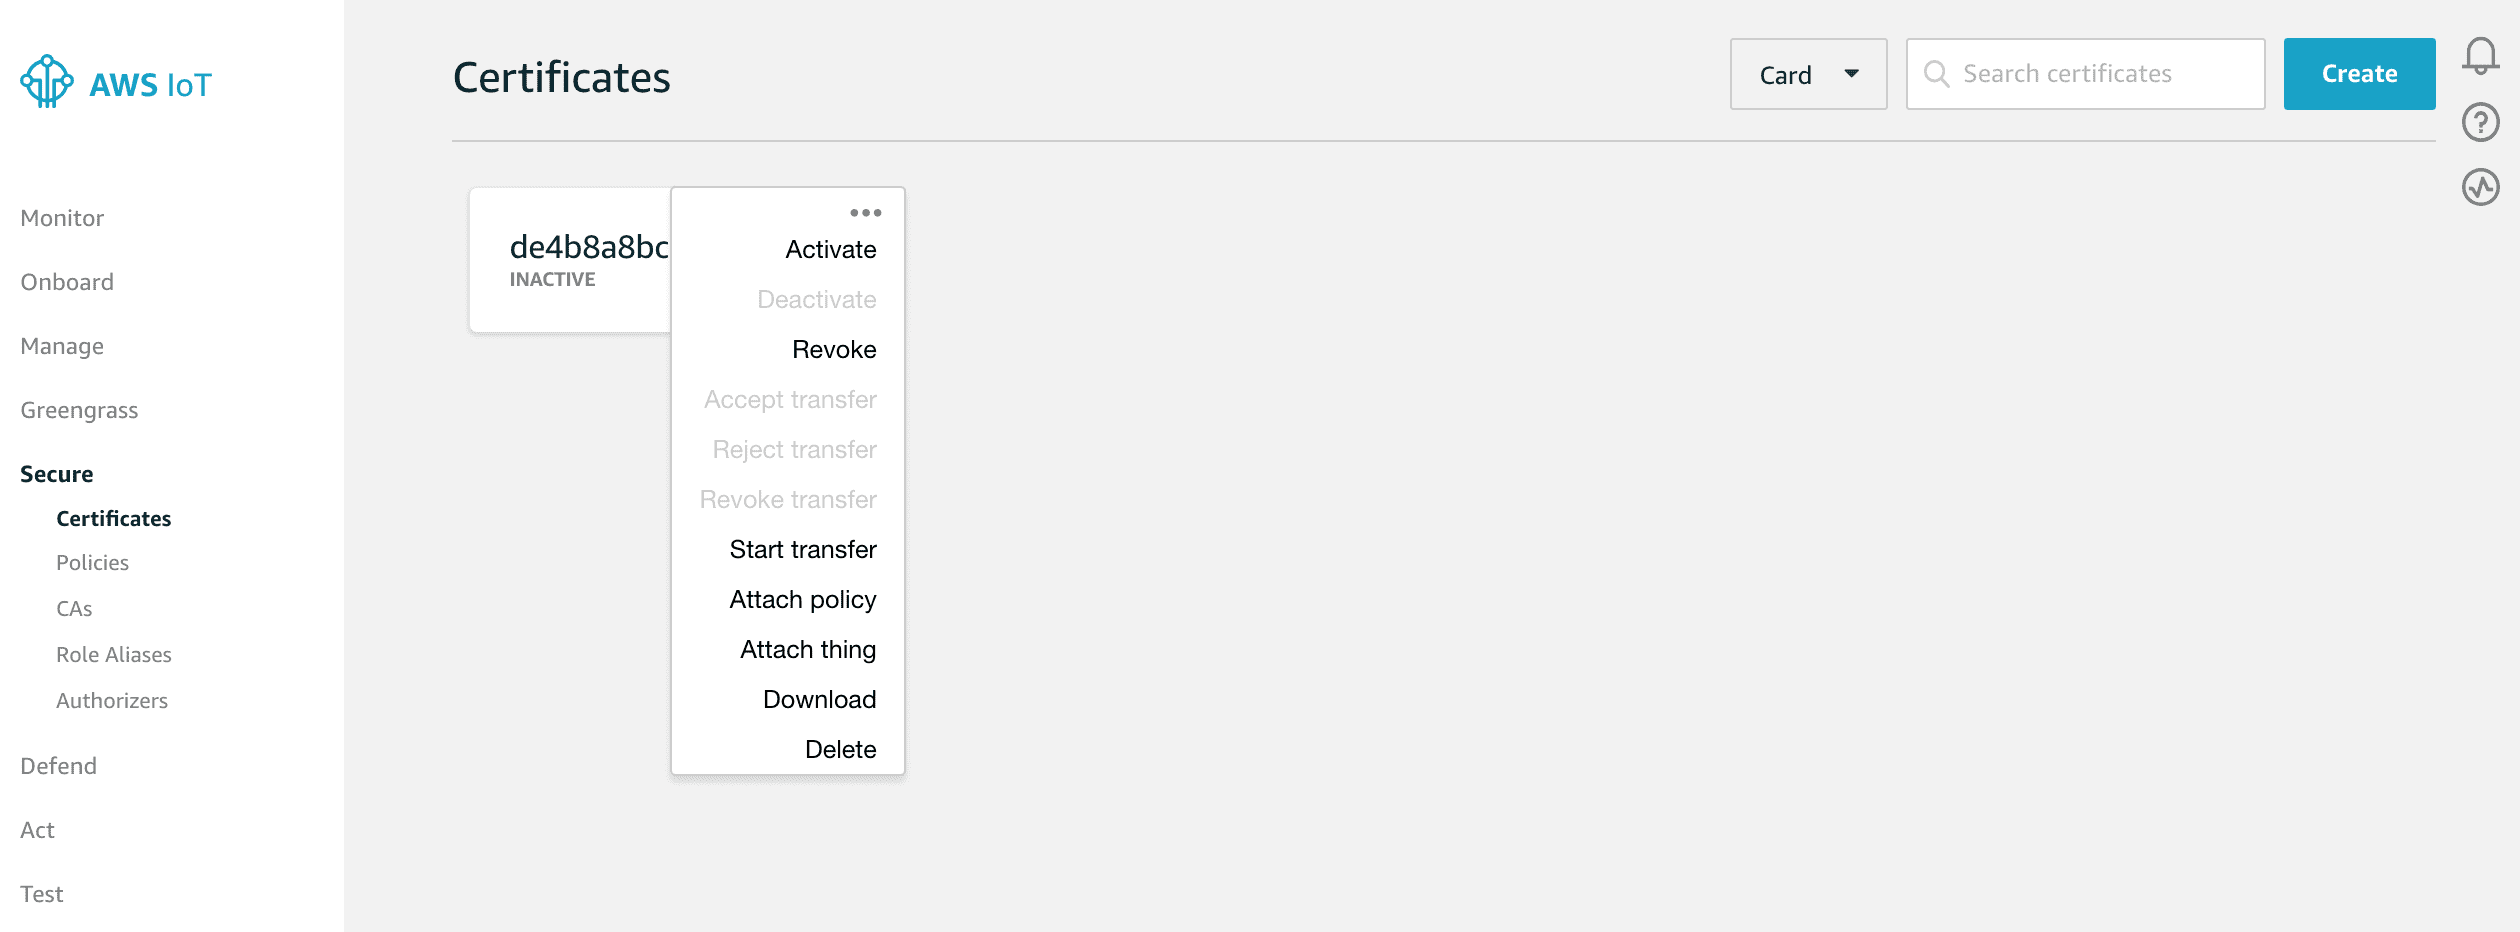Viewport: 2520px width, 932px height.
Task: Expand the Manage sidebar section
Action: click(62, 346)
